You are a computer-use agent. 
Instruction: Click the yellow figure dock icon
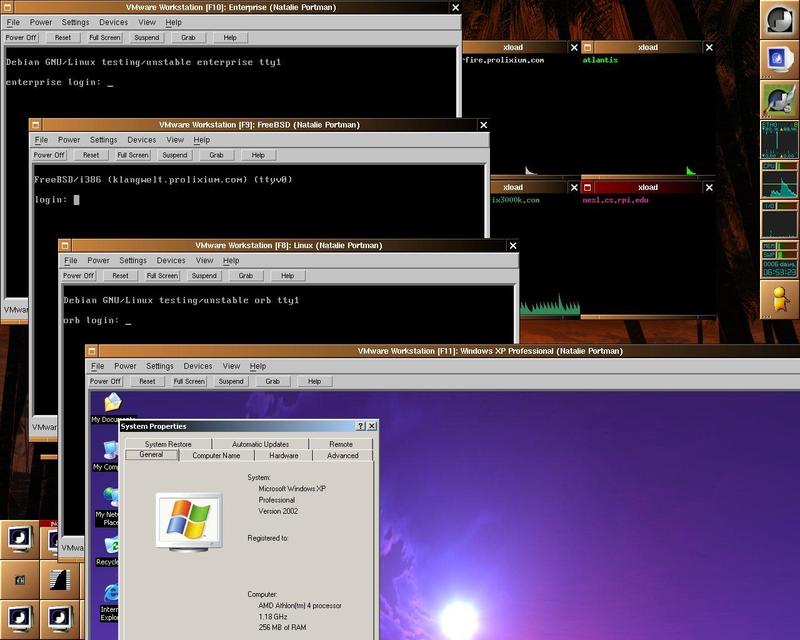(779, 298)
